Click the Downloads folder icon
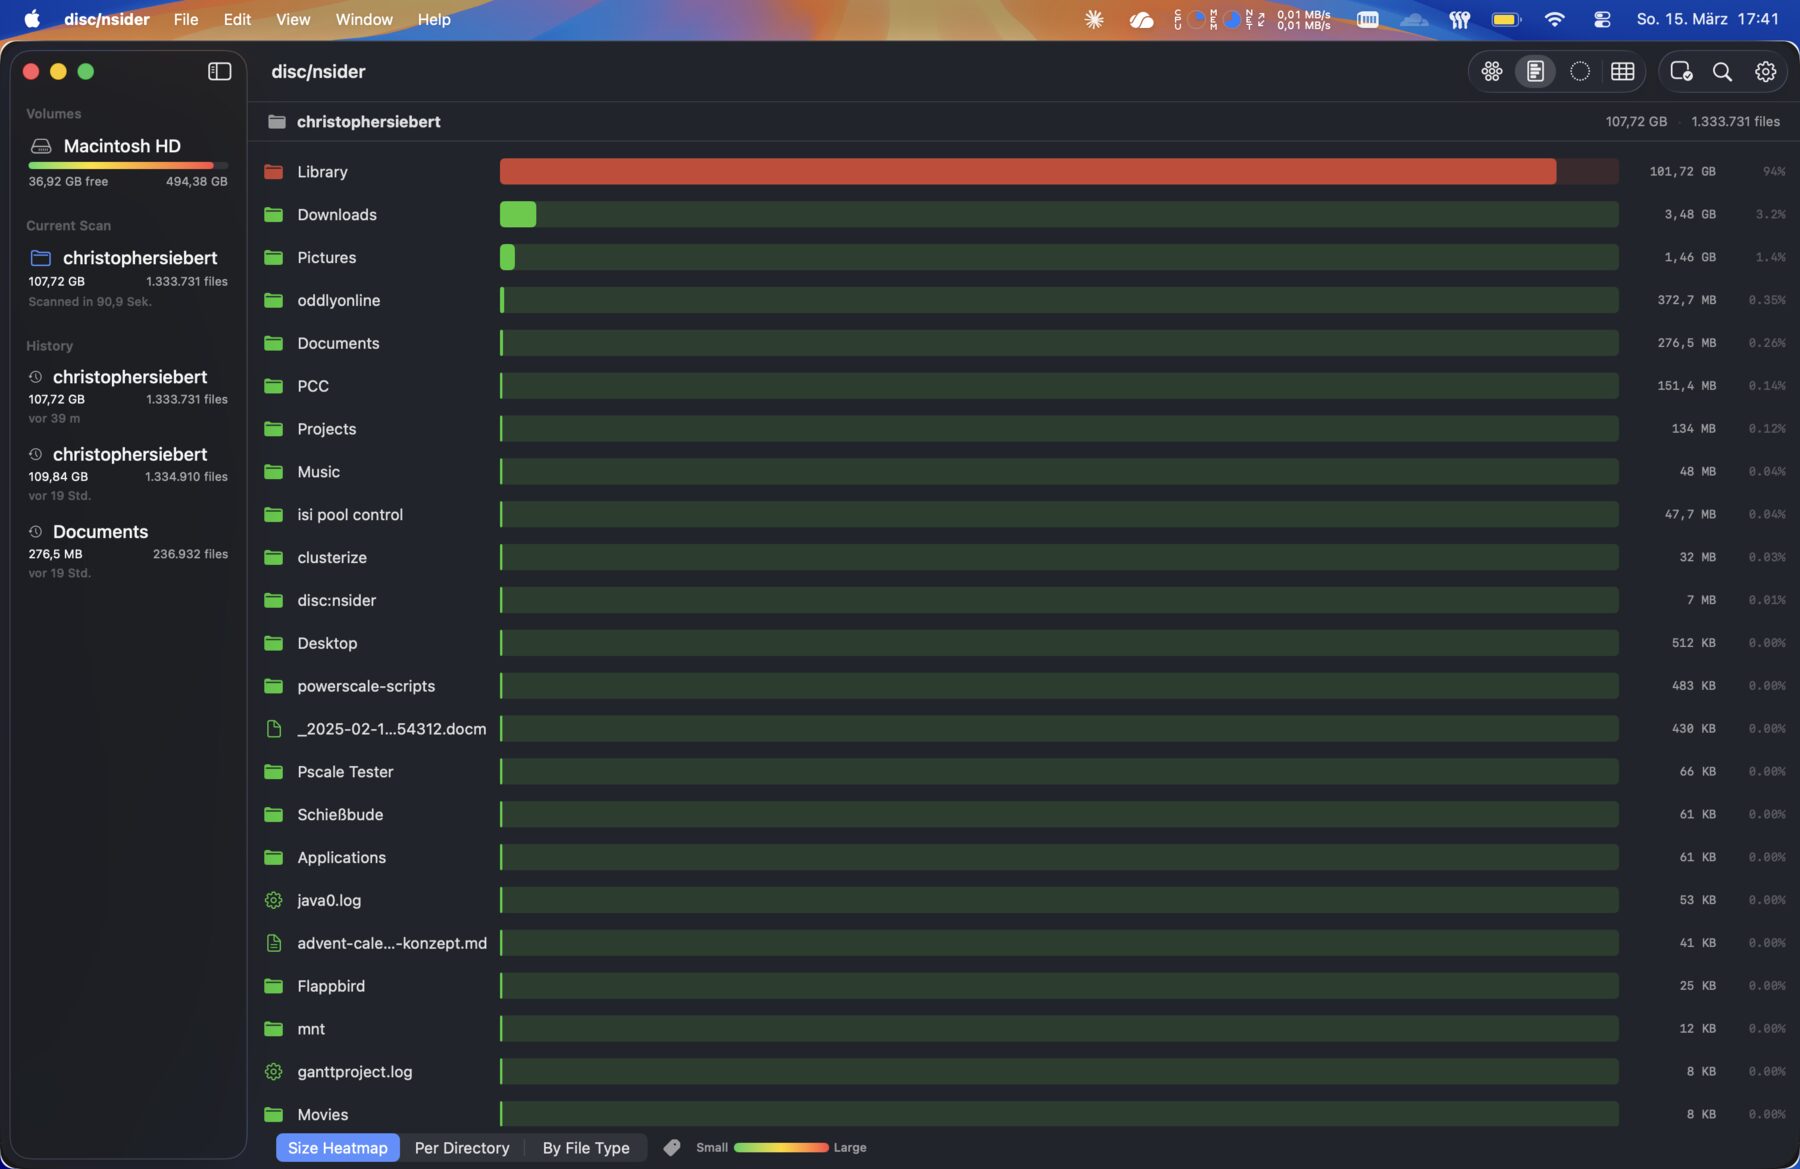 [273, 215]
